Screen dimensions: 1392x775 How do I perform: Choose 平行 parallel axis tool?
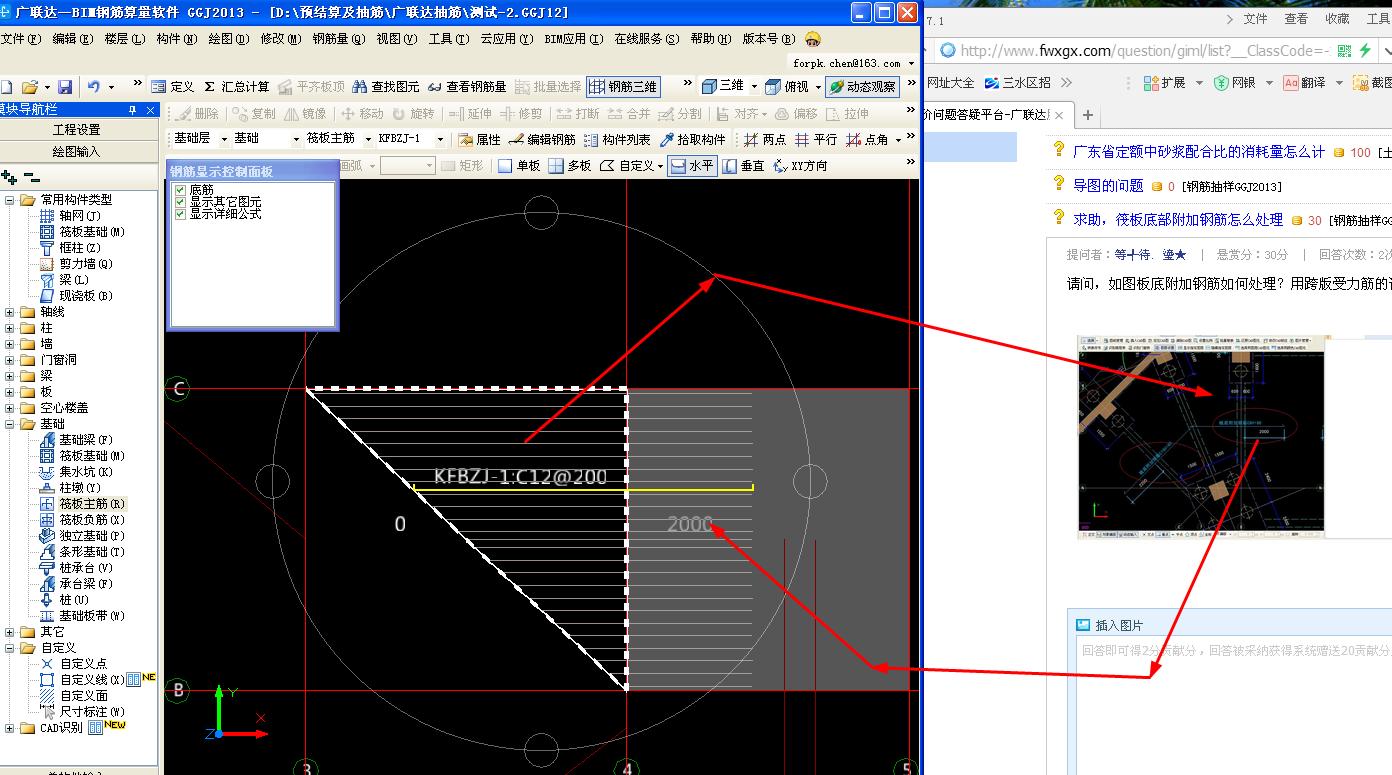[816, 140]
